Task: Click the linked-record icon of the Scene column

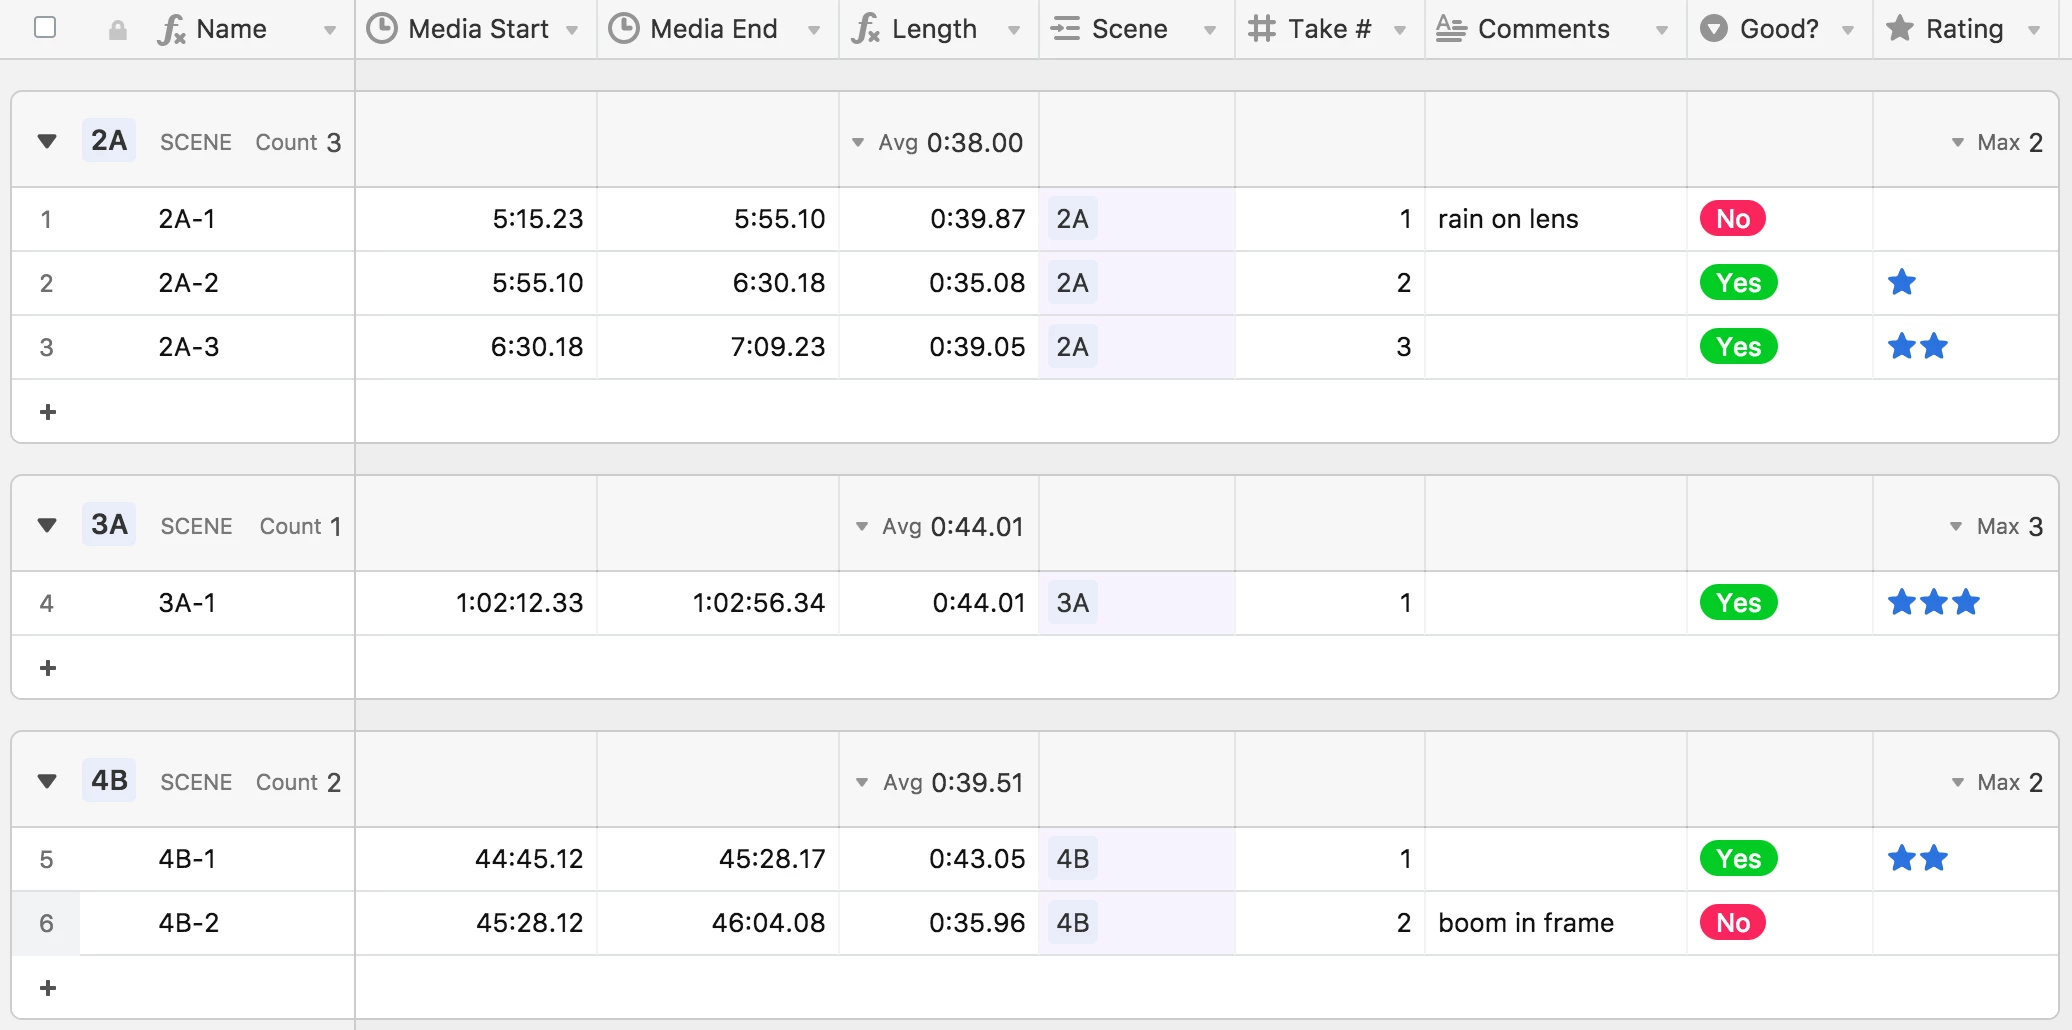Action: point(1066,29)
